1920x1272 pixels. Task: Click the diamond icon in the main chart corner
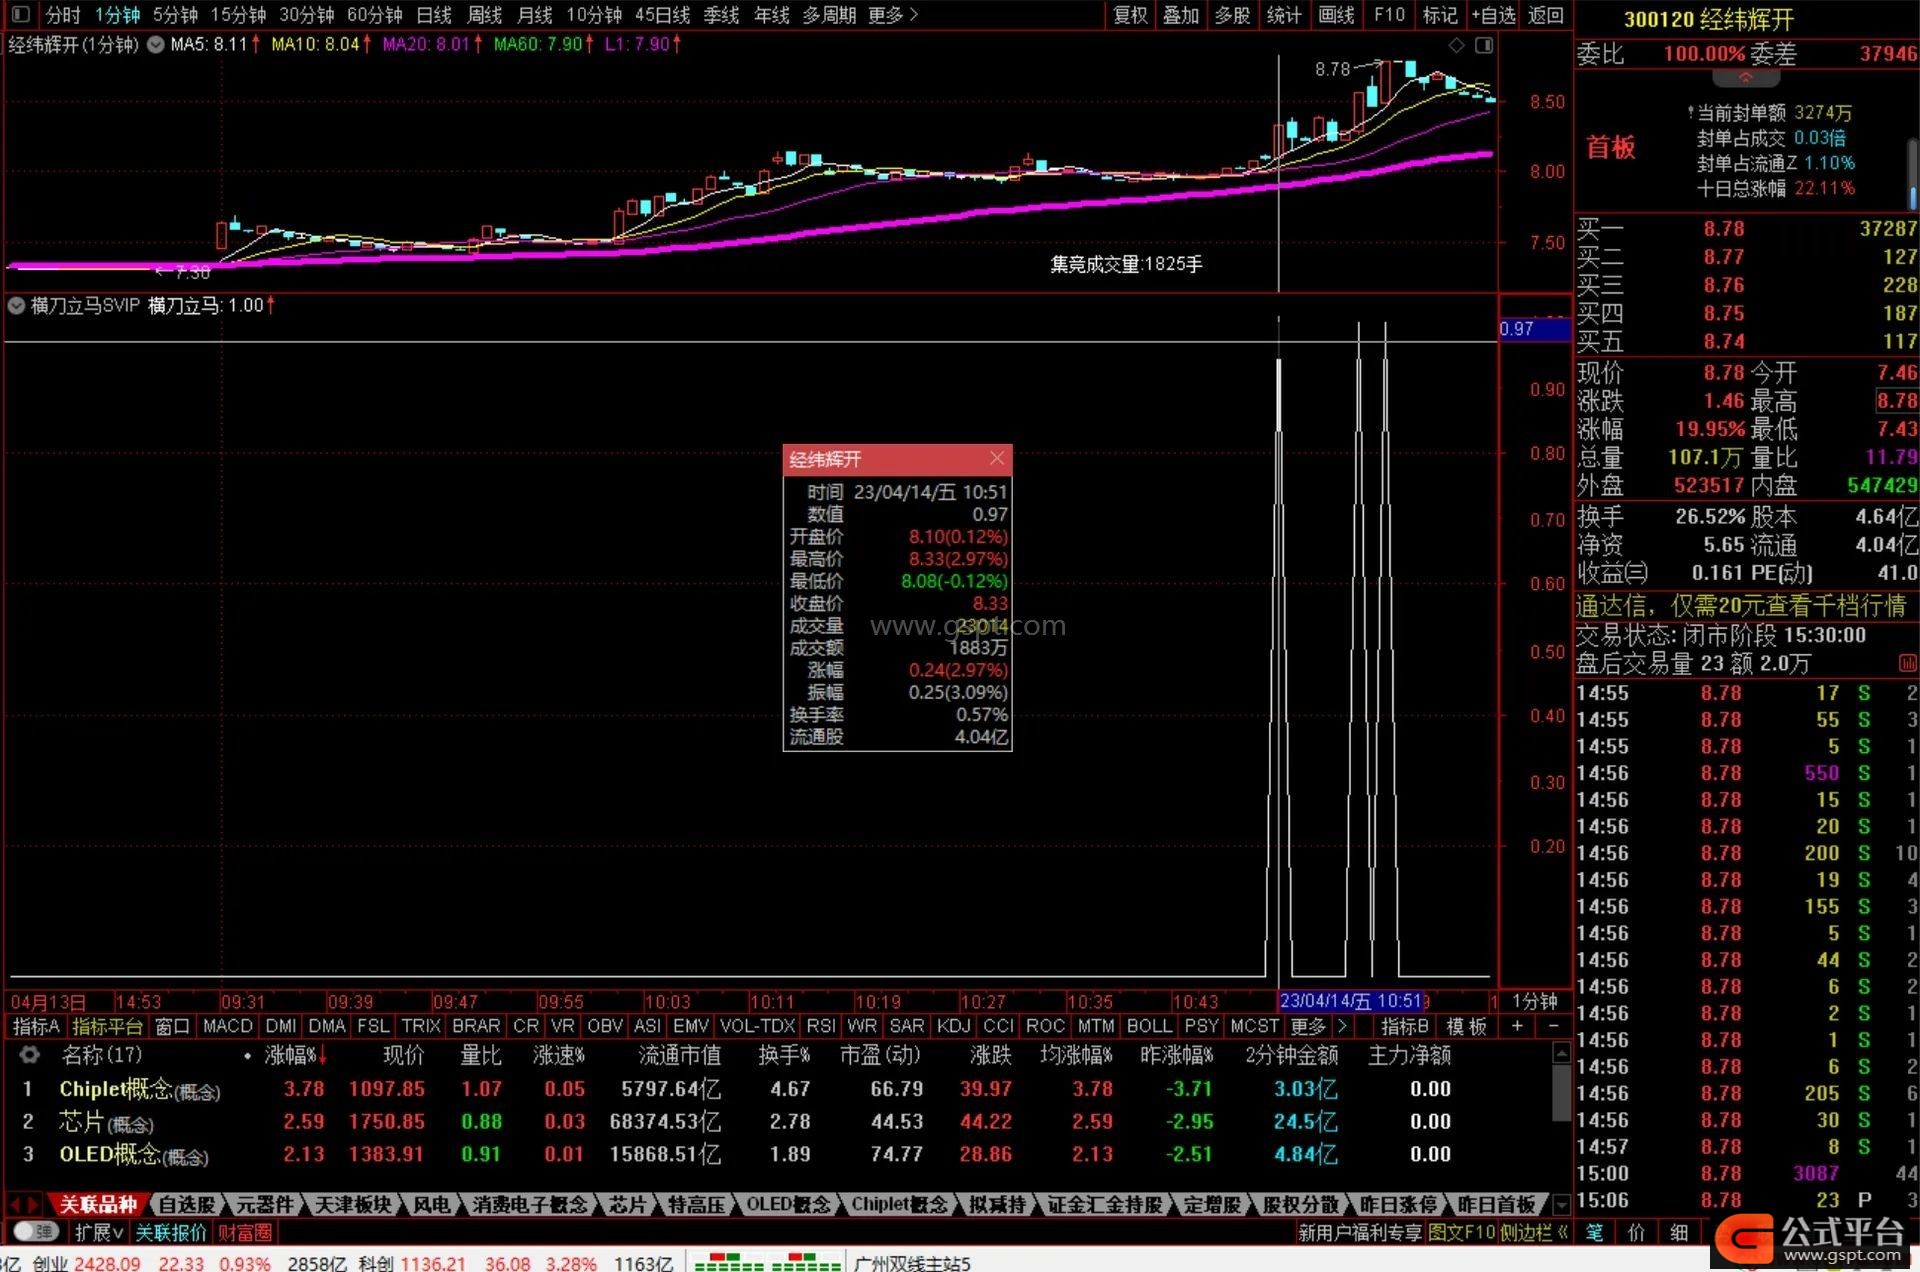point(1456,45)
